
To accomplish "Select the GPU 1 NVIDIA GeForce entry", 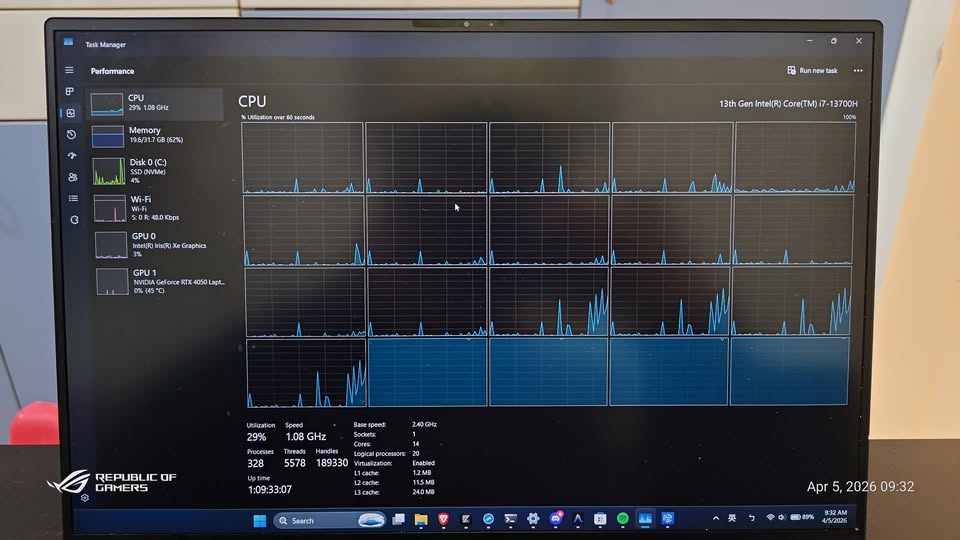I will [161, 282].
